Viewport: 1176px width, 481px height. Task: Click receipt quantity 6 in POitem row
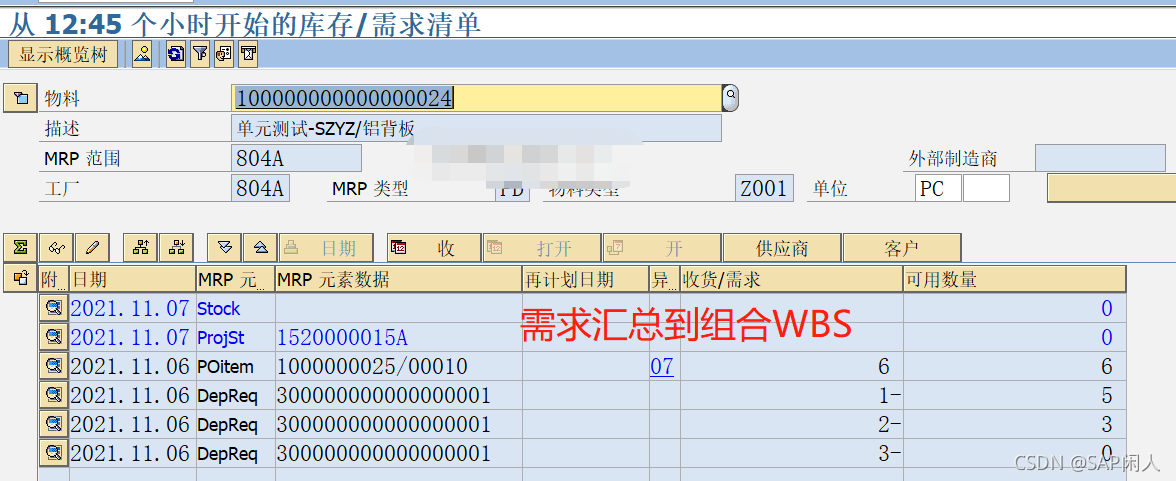[x=883, y=366]
